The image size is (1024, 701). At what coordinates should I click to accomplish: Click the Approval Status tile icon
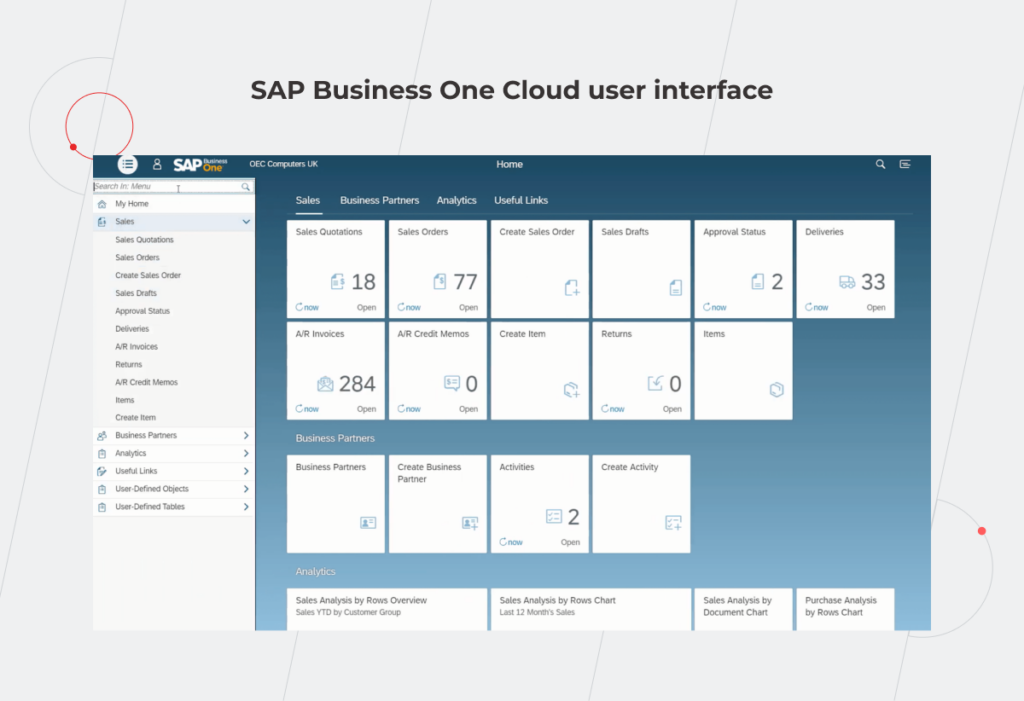tap(758, 282)
